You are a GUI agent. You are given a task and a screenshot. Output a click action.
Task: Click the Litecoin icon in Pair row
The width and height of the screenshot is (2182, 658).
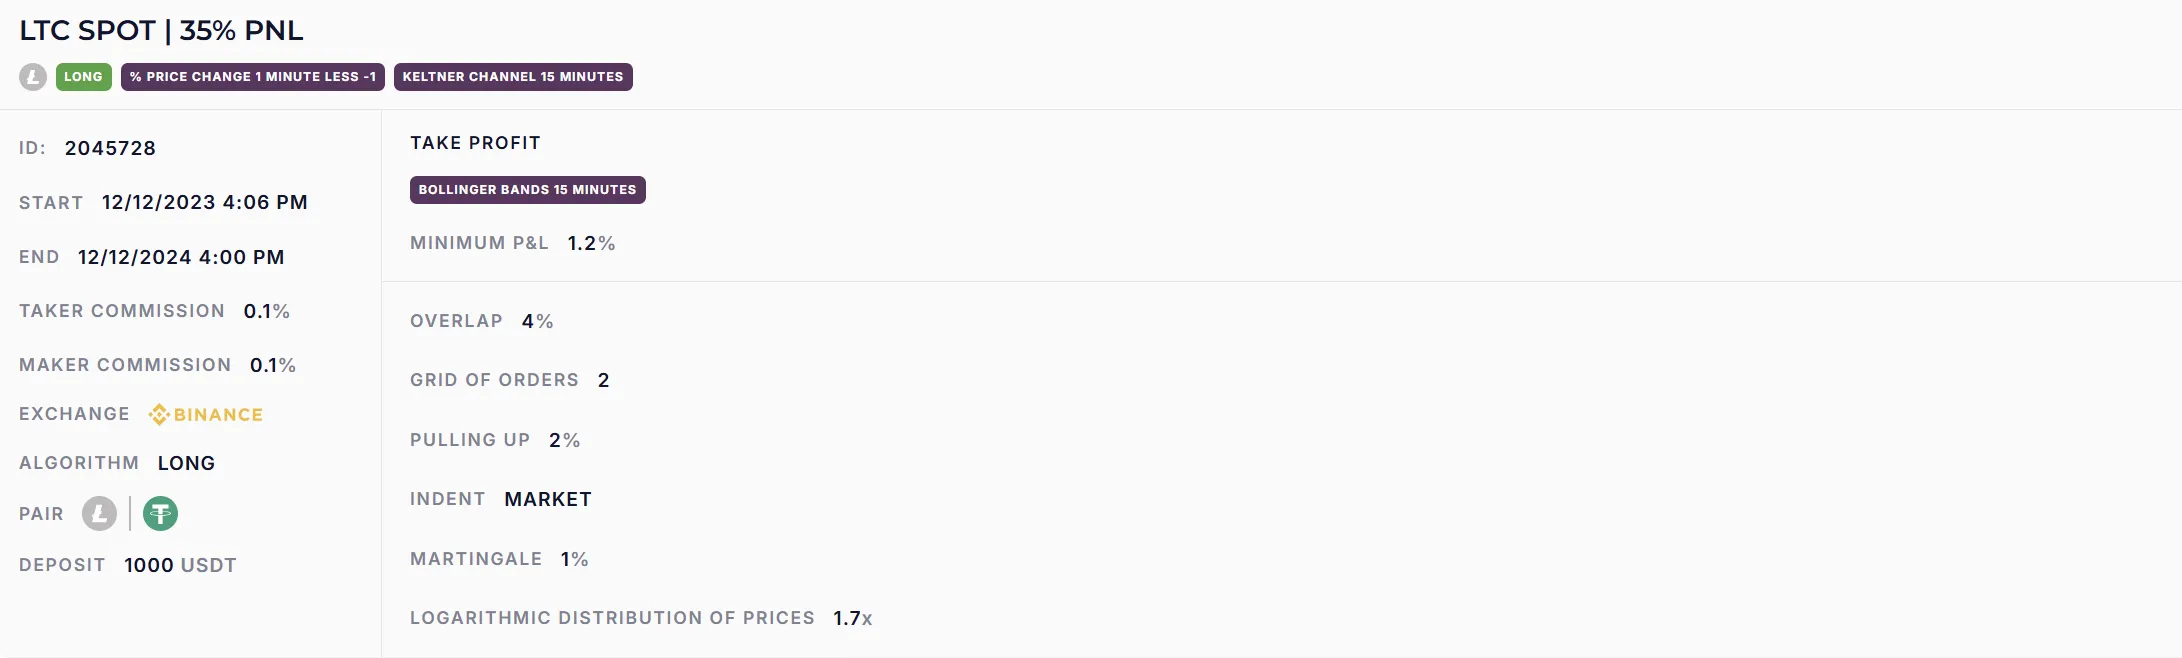[x=99, y=514]
